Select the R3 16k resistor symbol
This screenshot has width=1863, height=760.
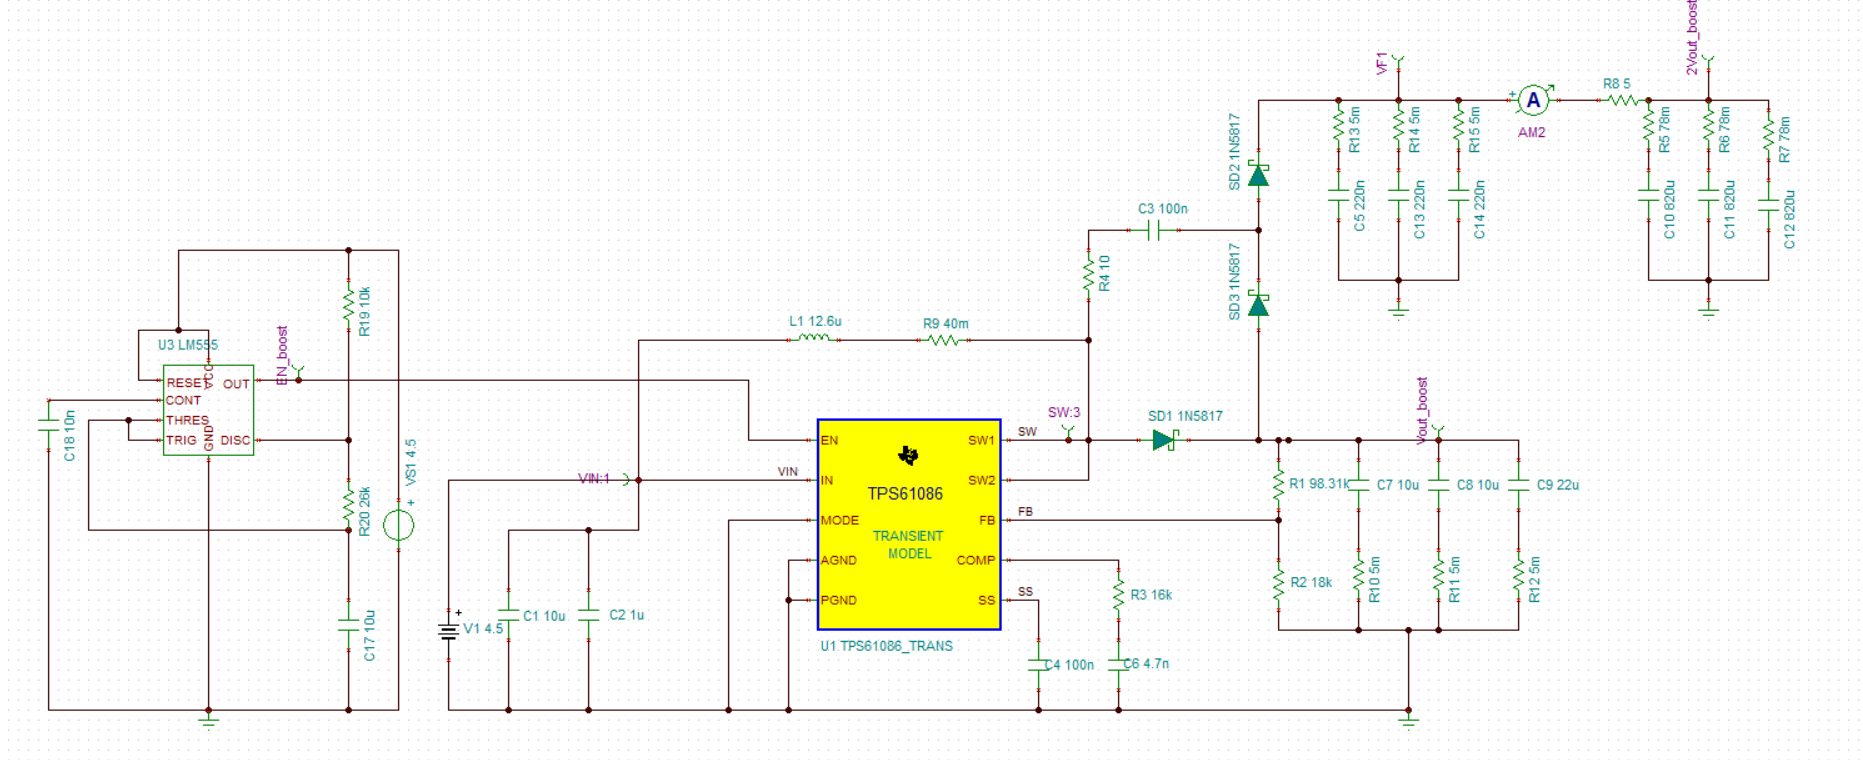click(x=1119, y=594)
